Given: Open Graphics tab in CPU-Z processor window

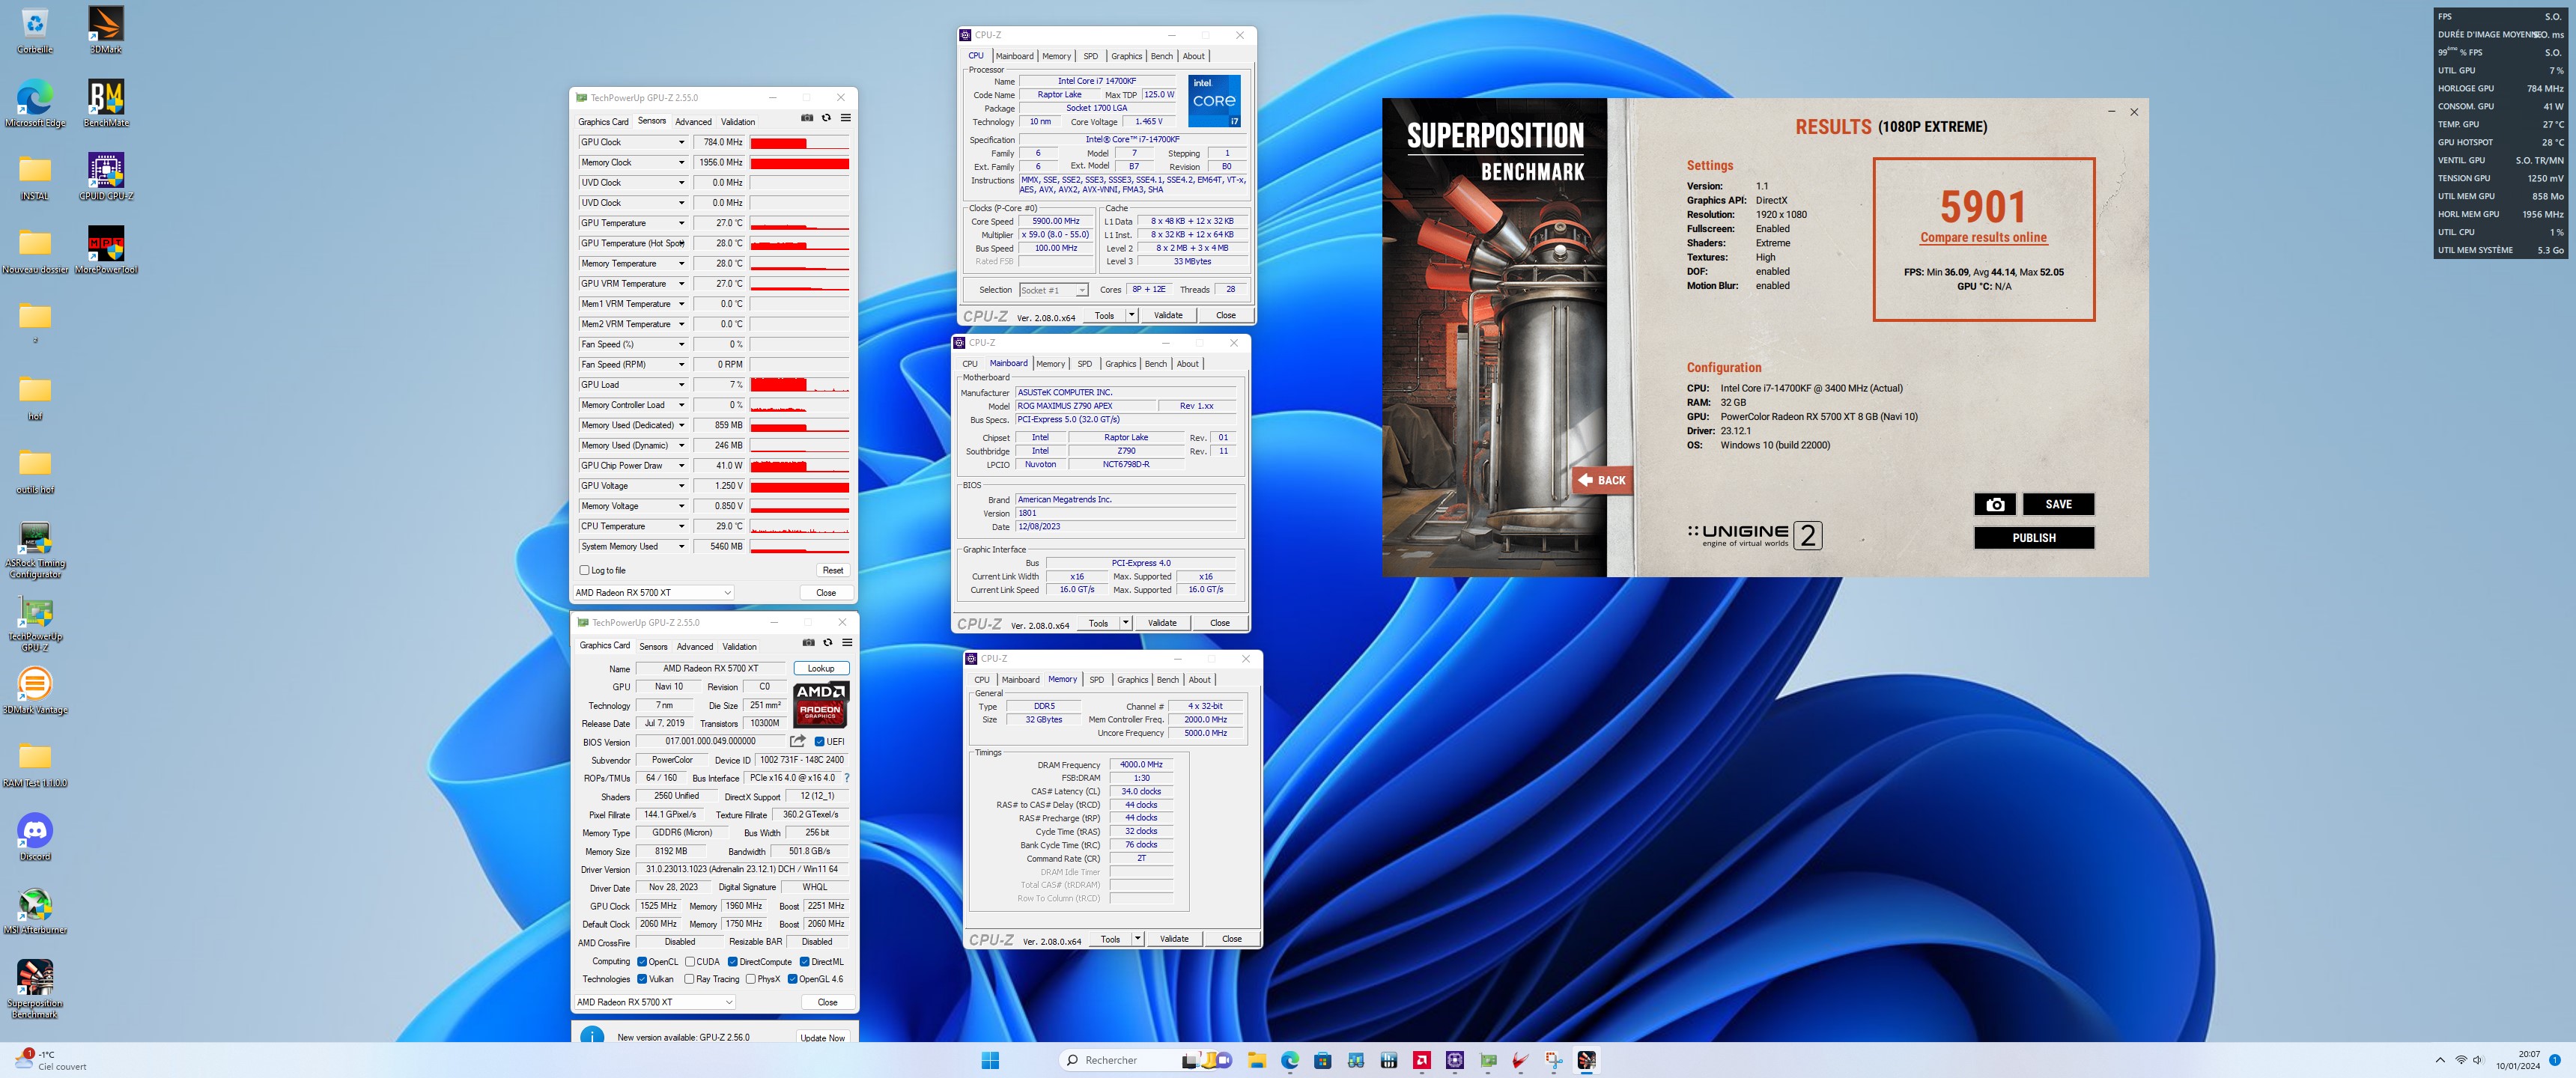Looking at the screenshot, I should (1126, 56).
